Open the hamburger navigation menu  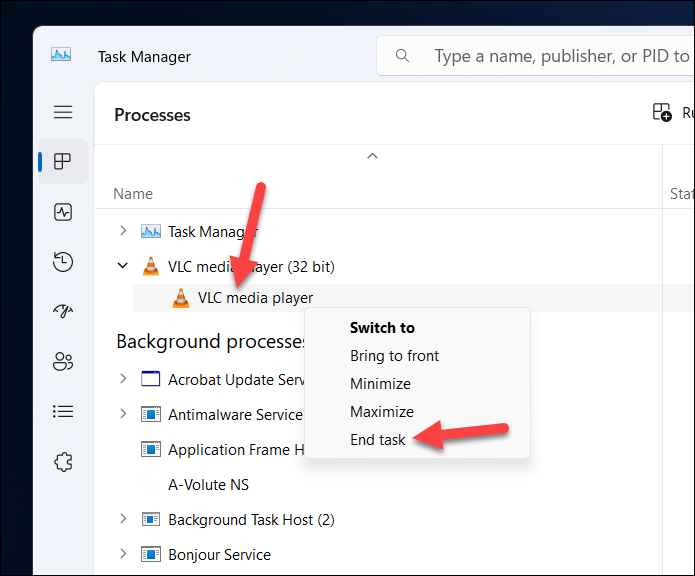[63, 113]
